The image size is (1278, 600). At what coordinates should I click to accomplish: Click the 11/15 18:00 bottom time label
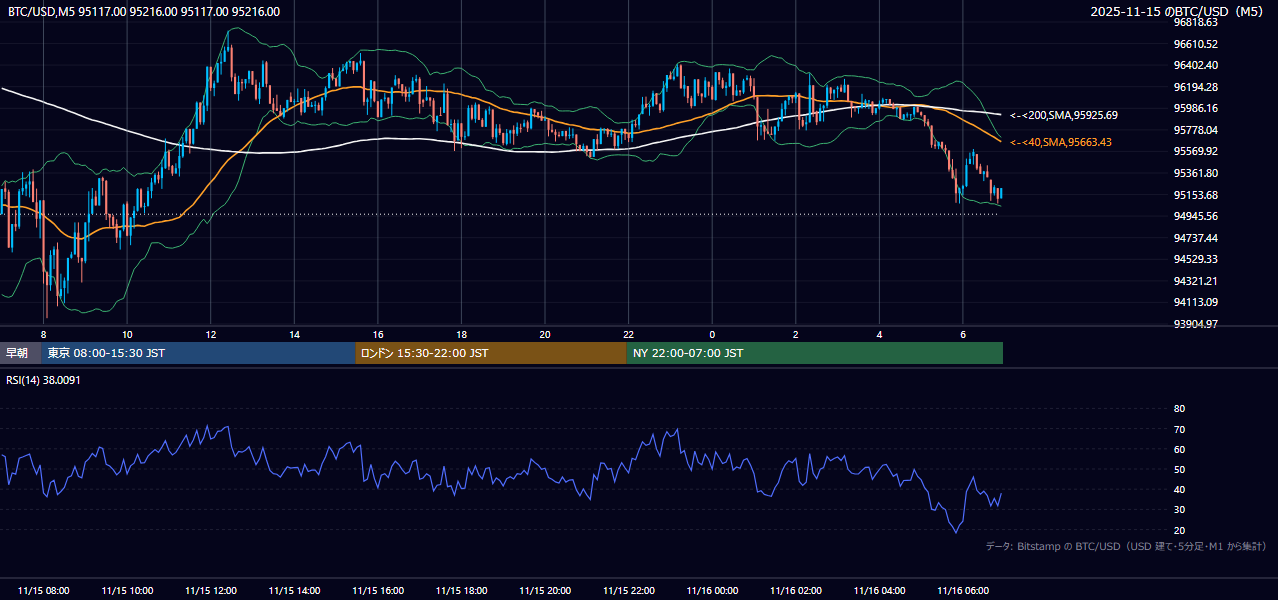point(461,591)
